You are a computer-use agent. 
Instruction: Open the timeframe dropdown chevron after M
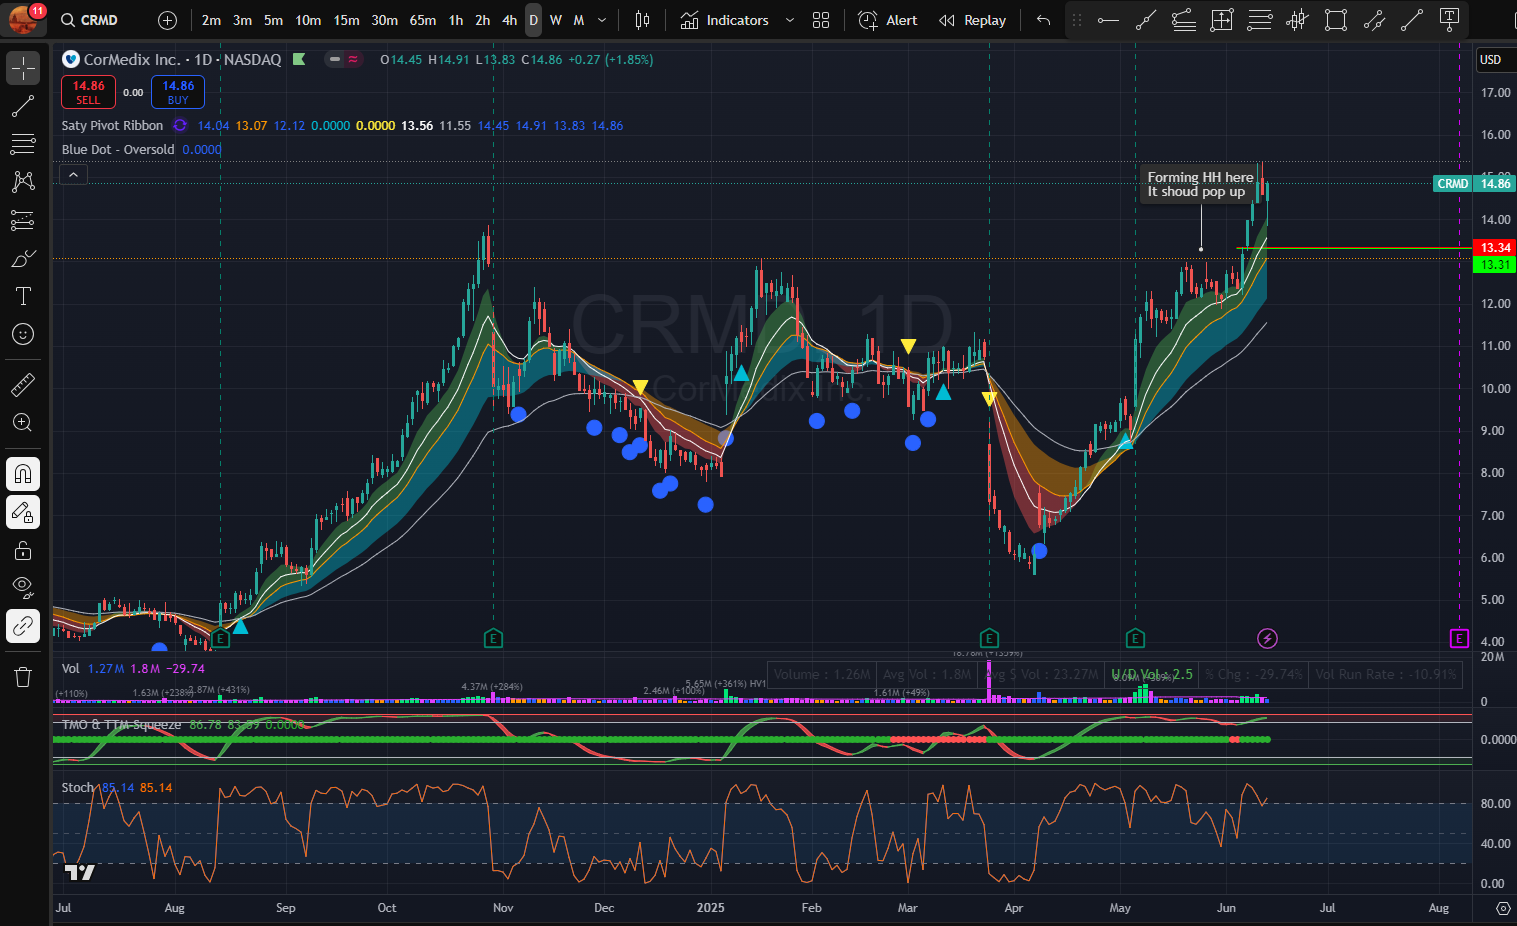601,20
